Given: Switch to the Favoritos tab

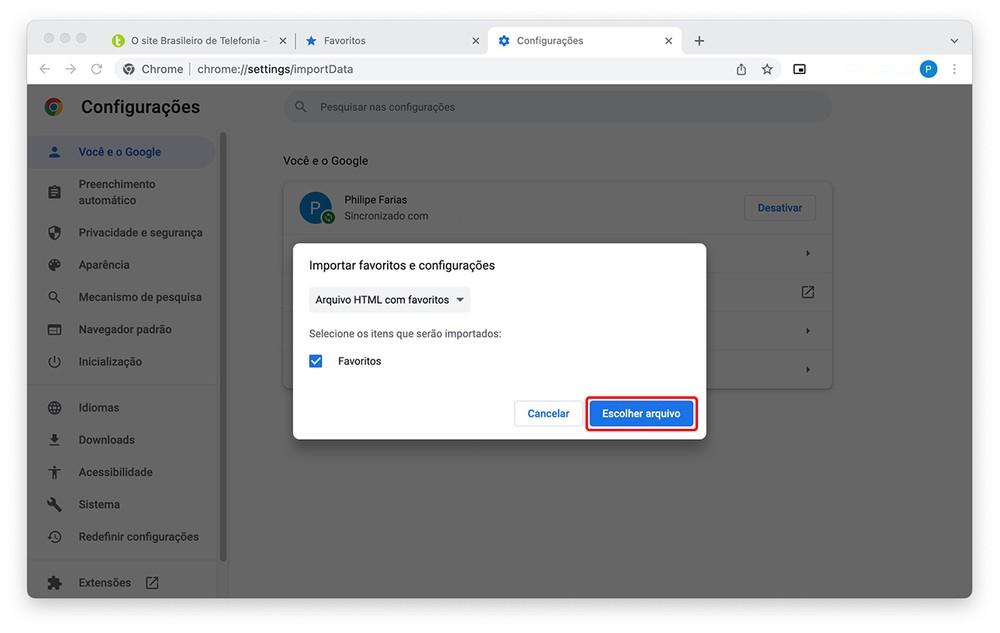Looking at the screenshot, I should pos(390,41).
